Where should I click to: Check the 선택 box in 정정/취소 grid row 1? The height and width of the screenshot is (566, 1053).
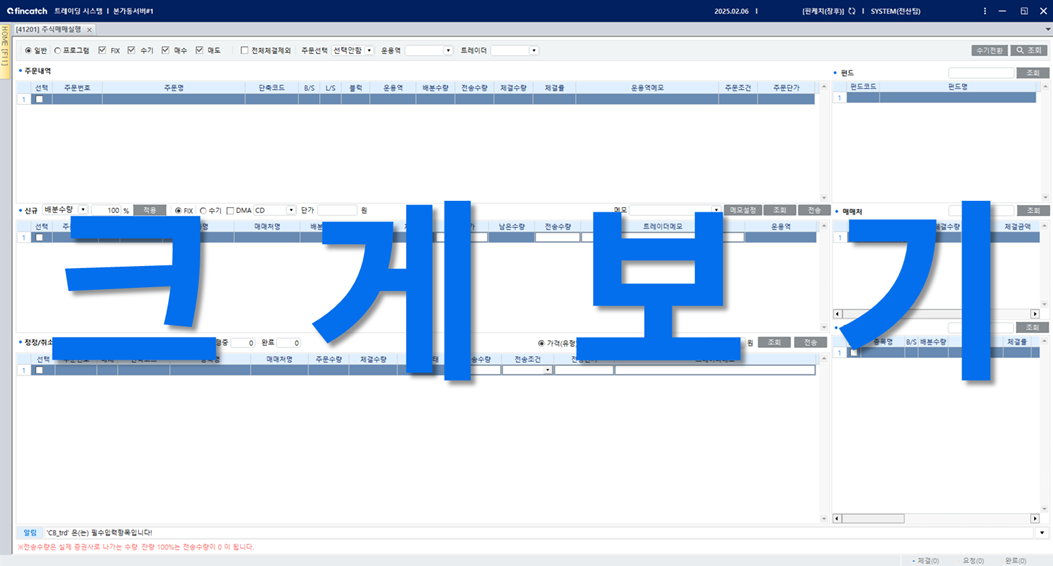point(39,370)
